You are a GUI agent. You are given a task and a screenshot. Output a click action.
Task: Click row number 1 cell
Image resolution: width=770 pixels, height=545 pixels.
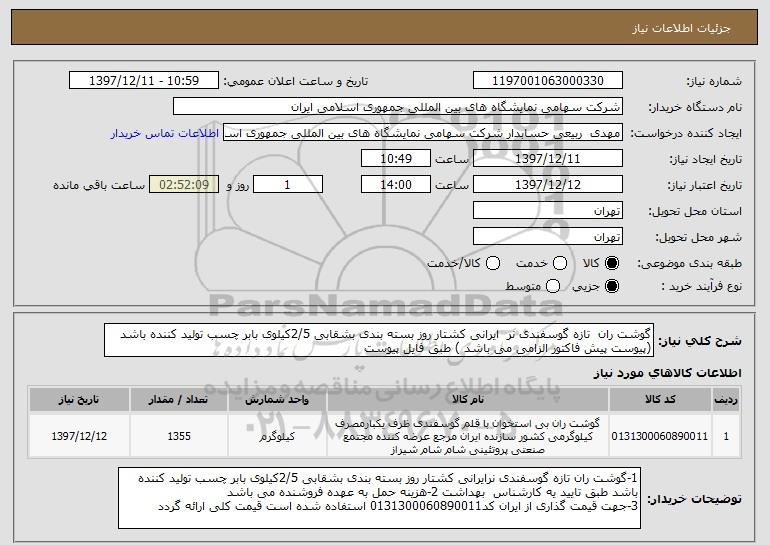pyautogui.click(x=726, y=436)
